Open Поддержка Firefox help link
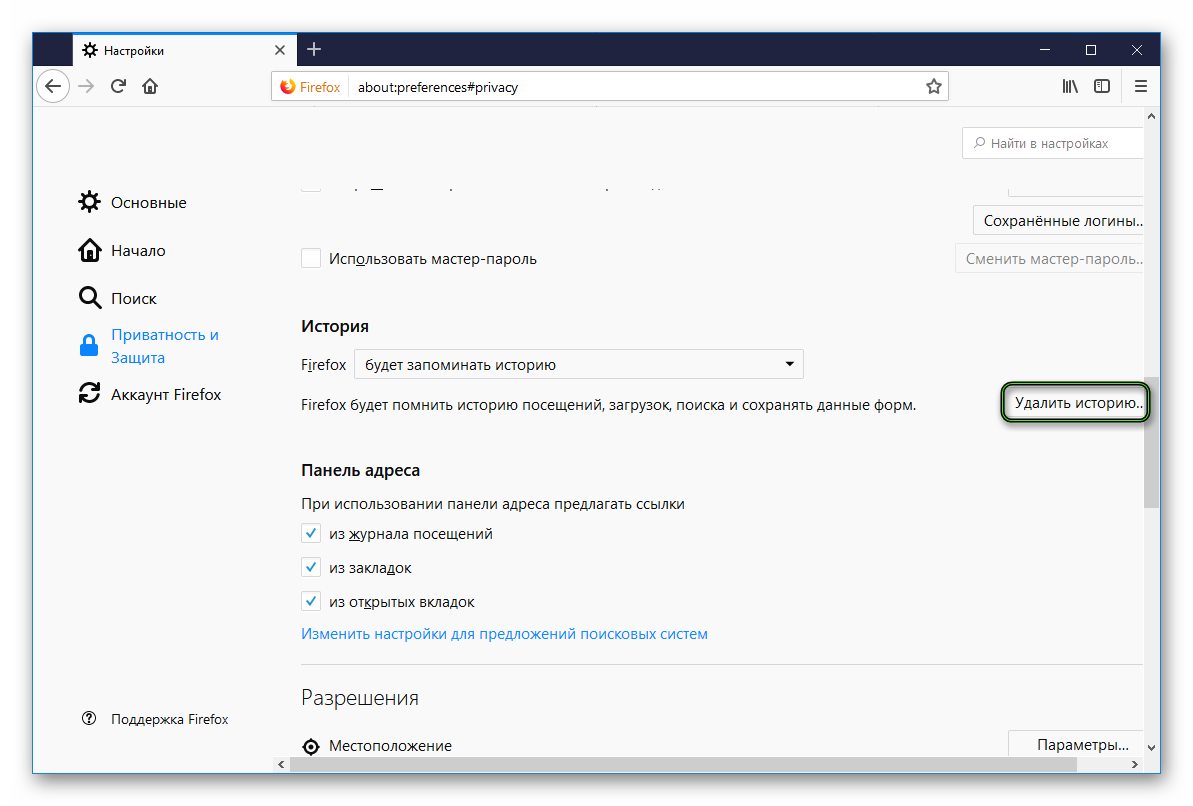The width and height of the screenshot is (1193, 806). [170, 719]
